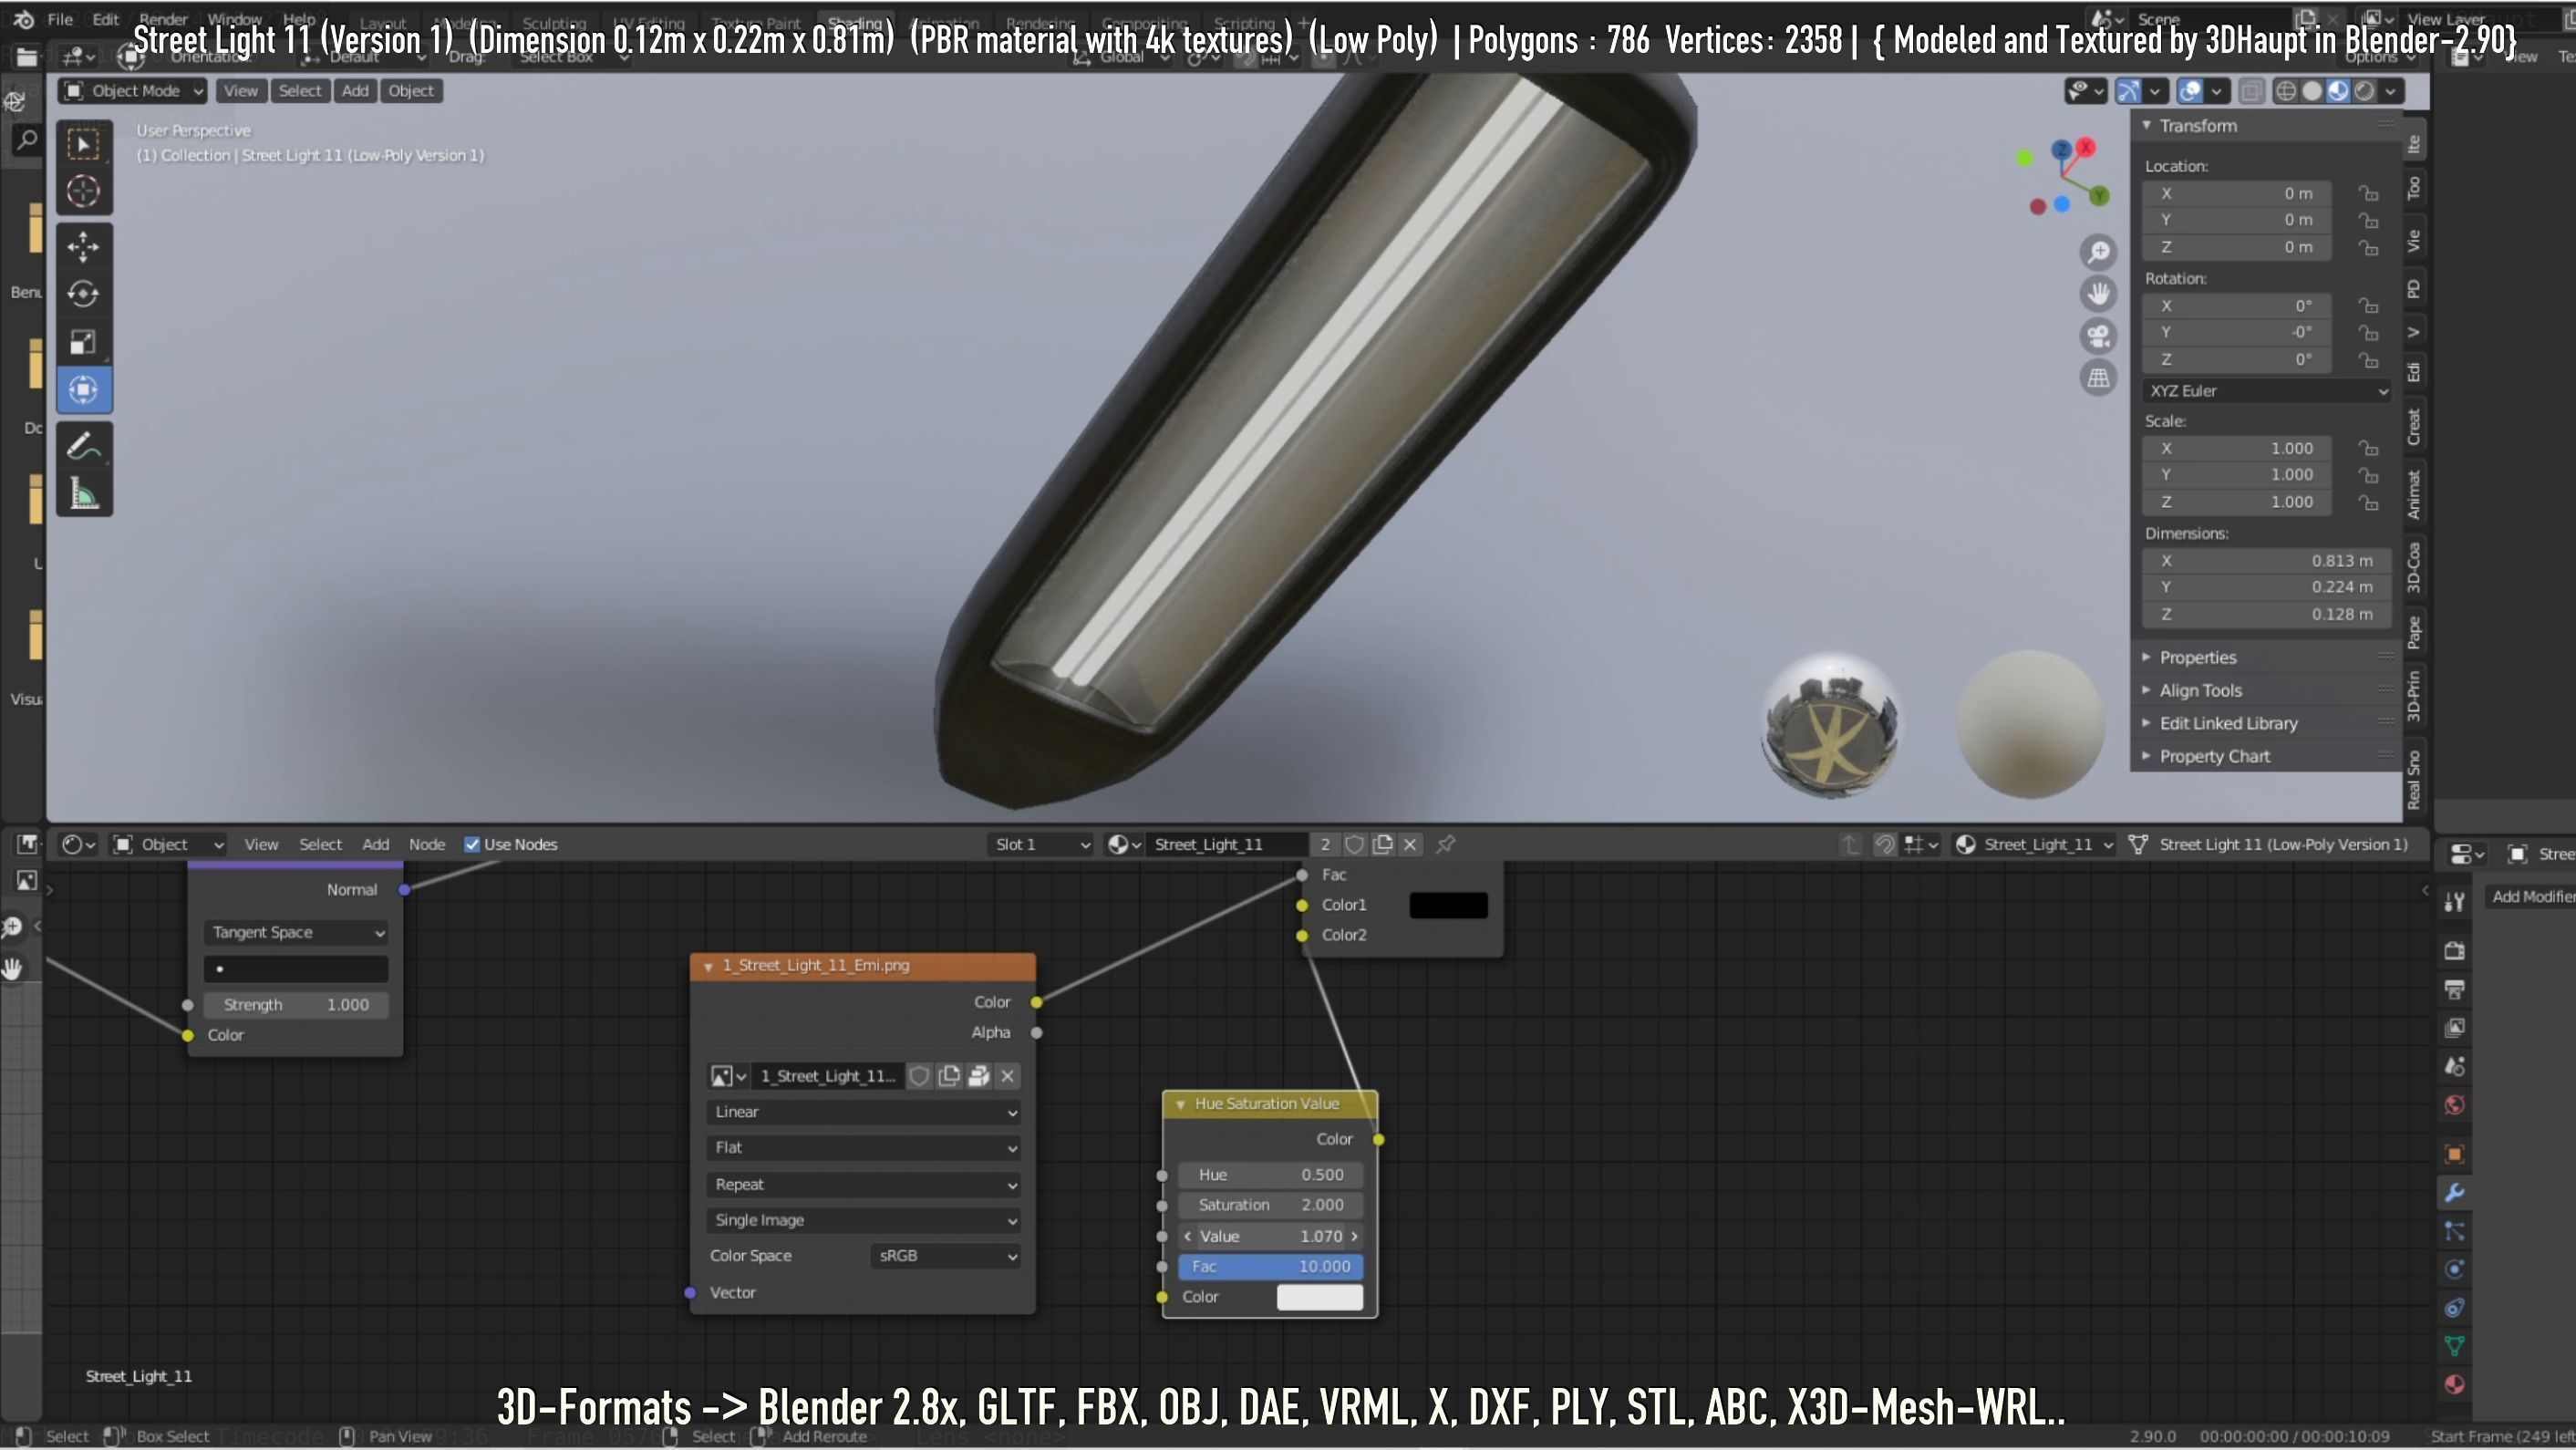Open the Output properties tab icon
The image size is (2576, 1450).
(x=2454, y=989)
